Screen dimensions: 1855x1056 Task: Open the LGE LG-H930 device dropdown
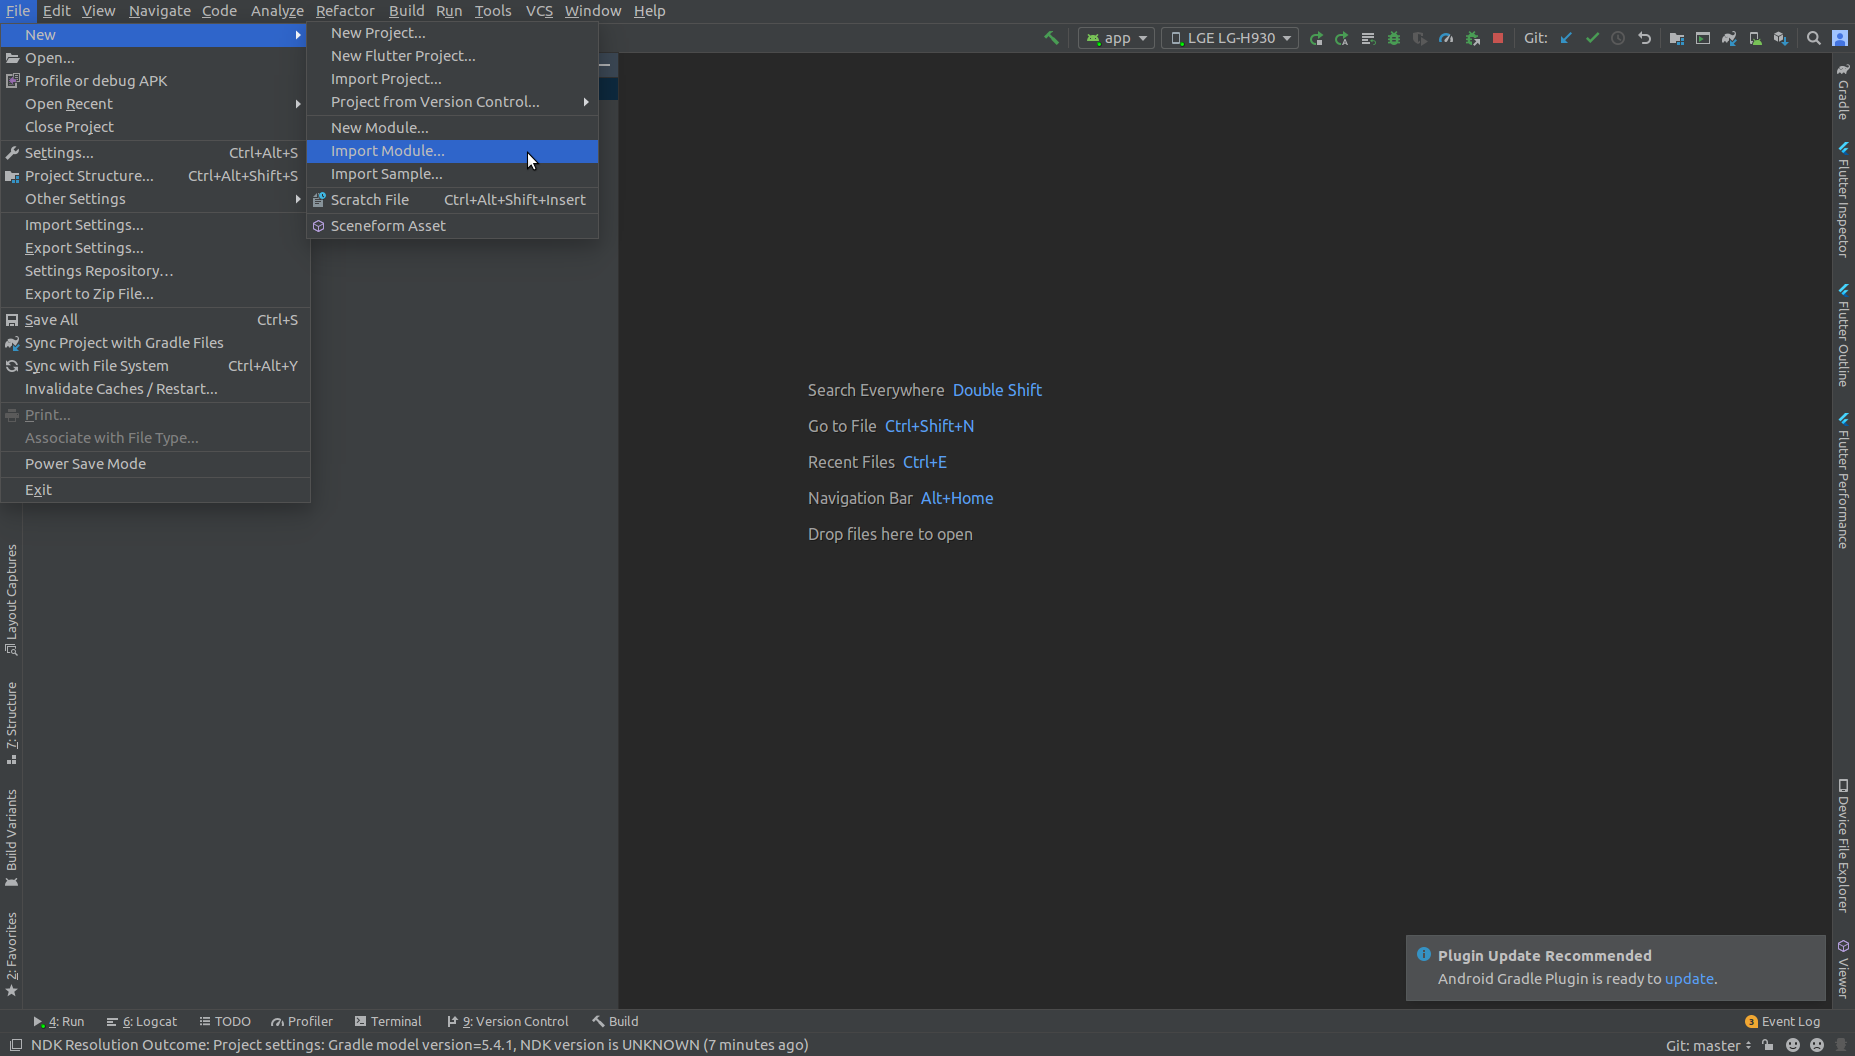tap(1230, 38)
